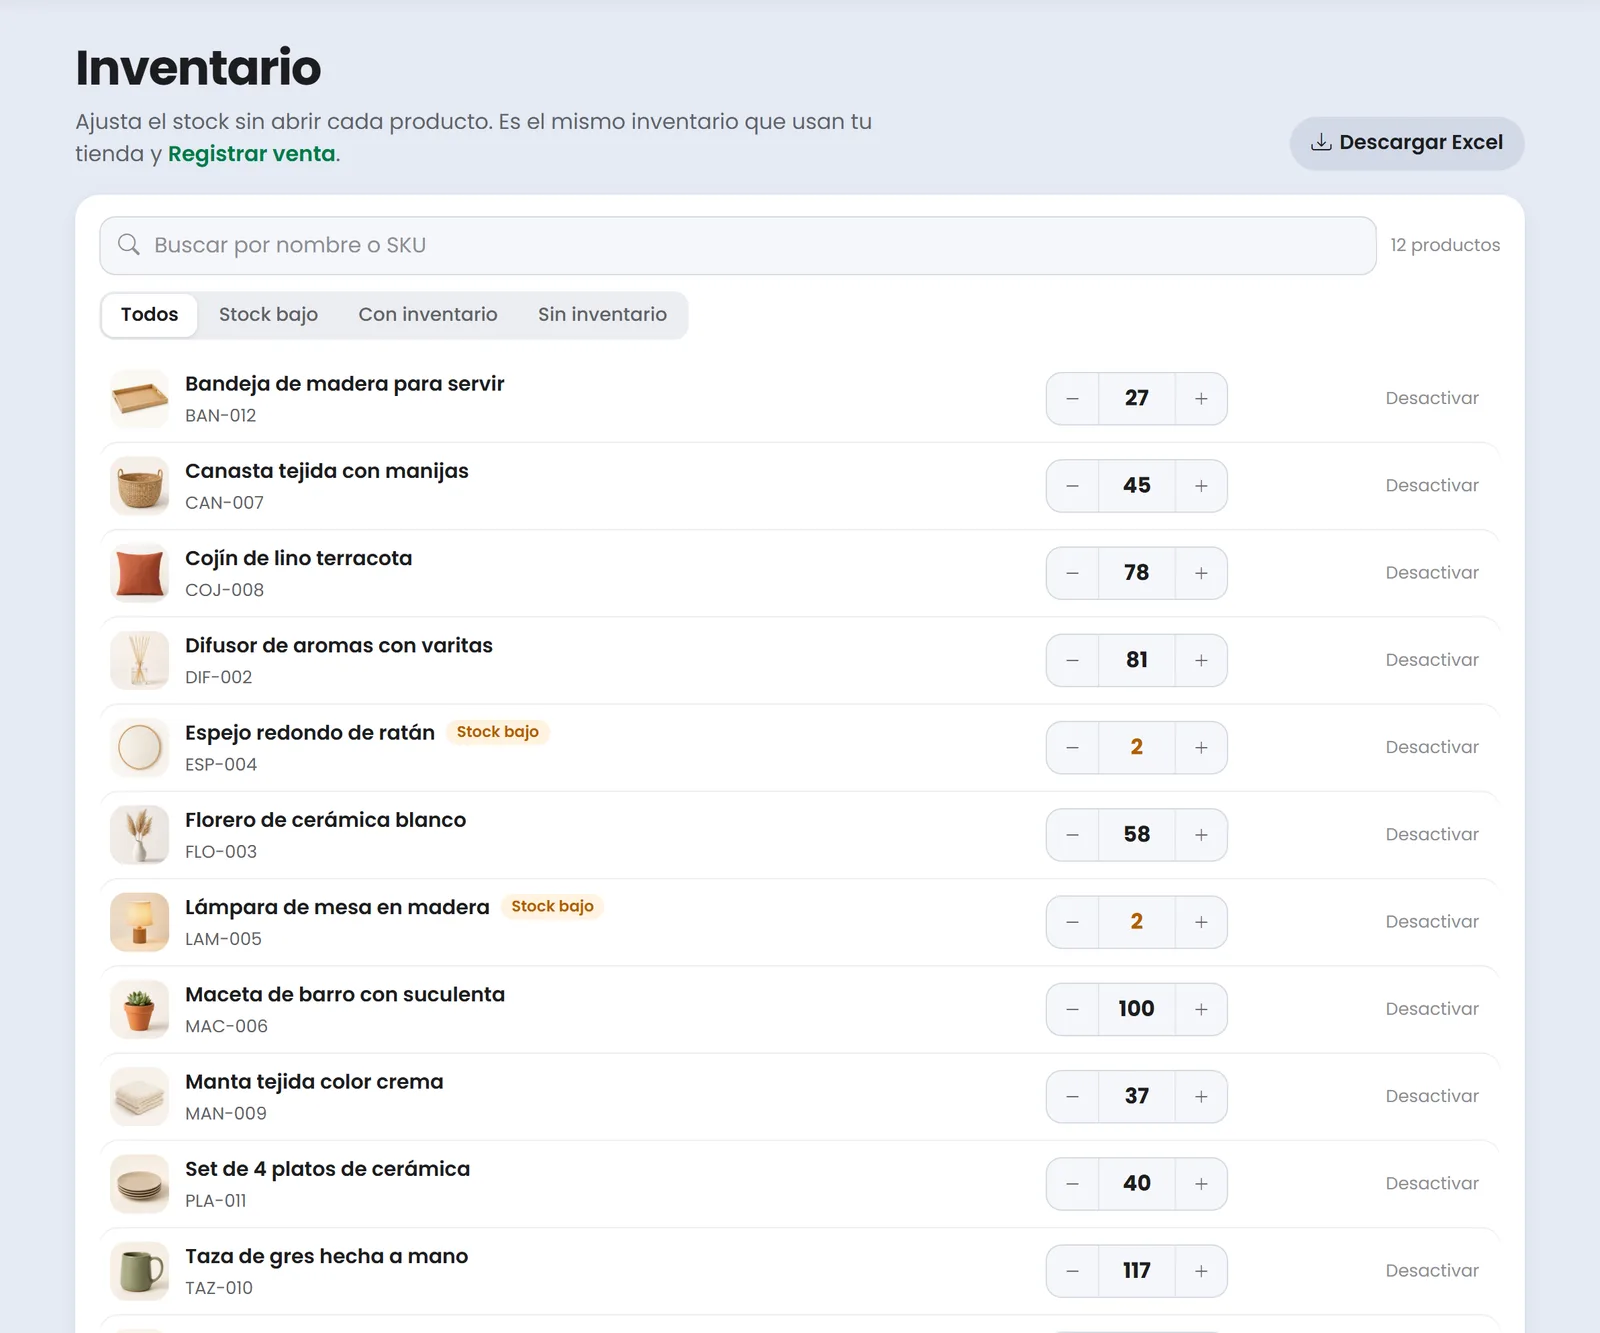
Task: Decrease Difusor de aromas con varitas stock
Action: pos(1072,660)
